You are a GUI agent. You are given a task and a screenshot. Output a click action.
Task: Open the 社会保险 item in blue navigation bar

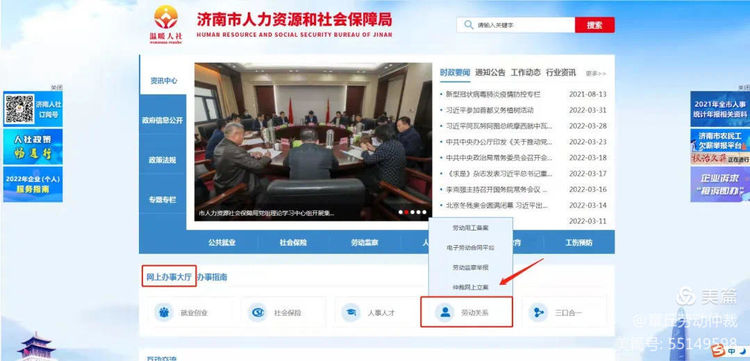(x=293, y=242)
